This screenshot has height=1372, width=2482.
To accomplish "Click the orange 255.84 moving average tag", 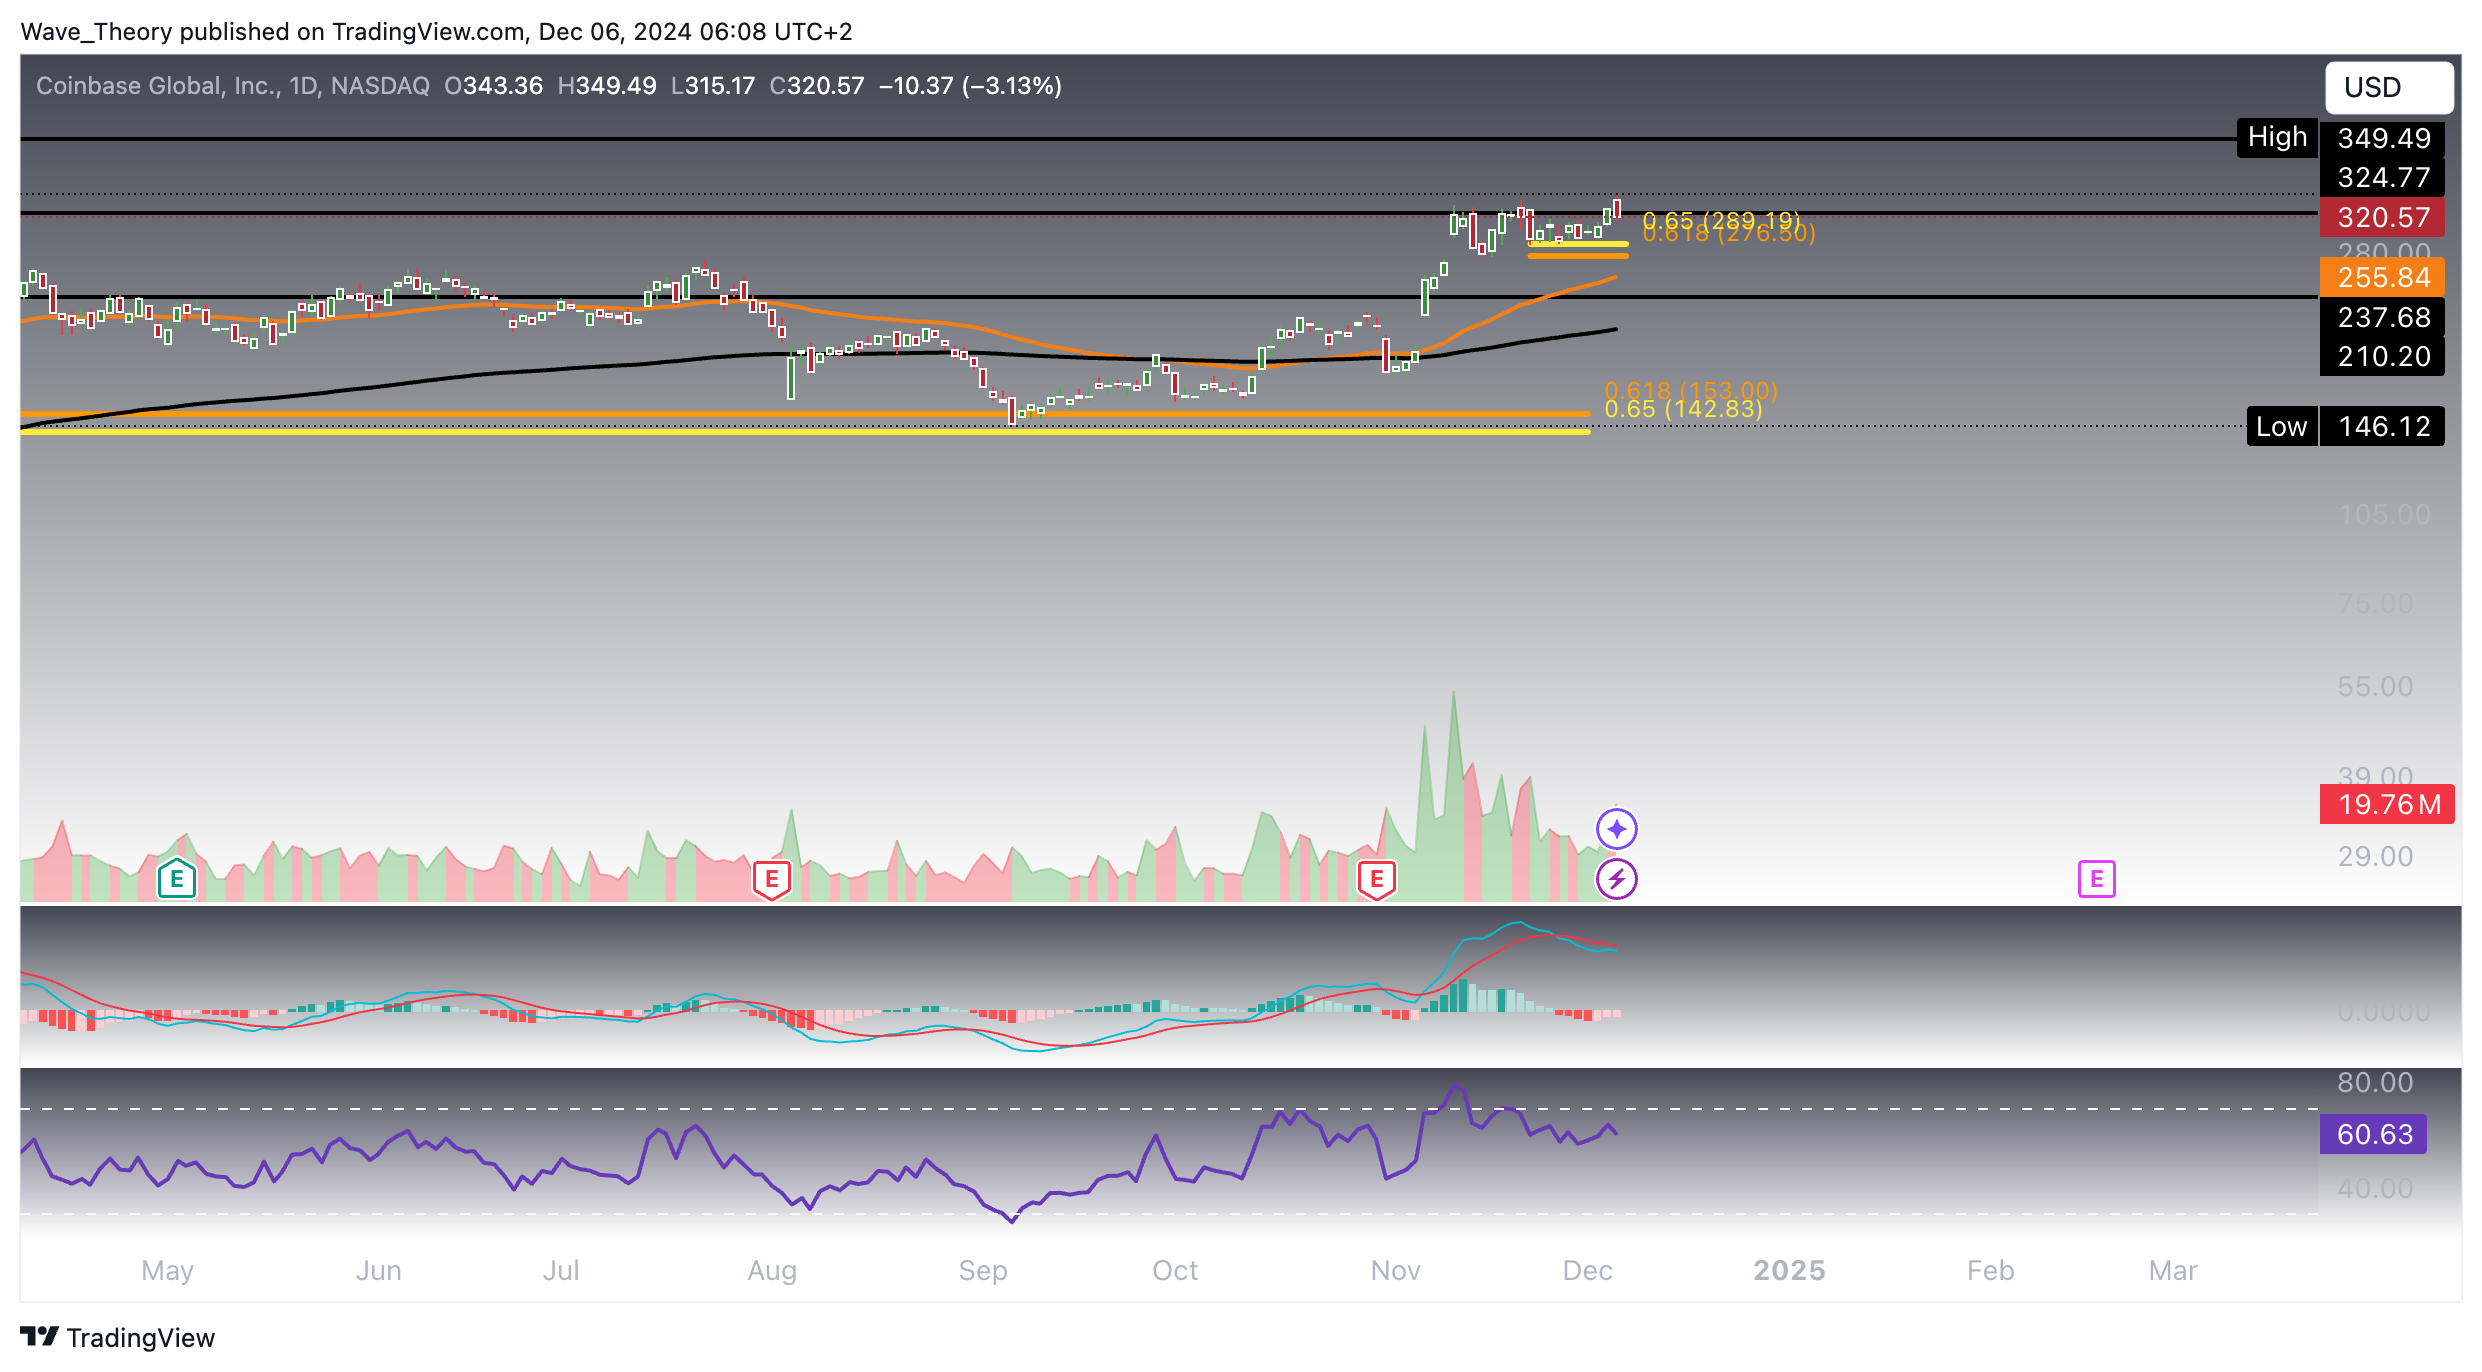I will tap(2383, 278).
